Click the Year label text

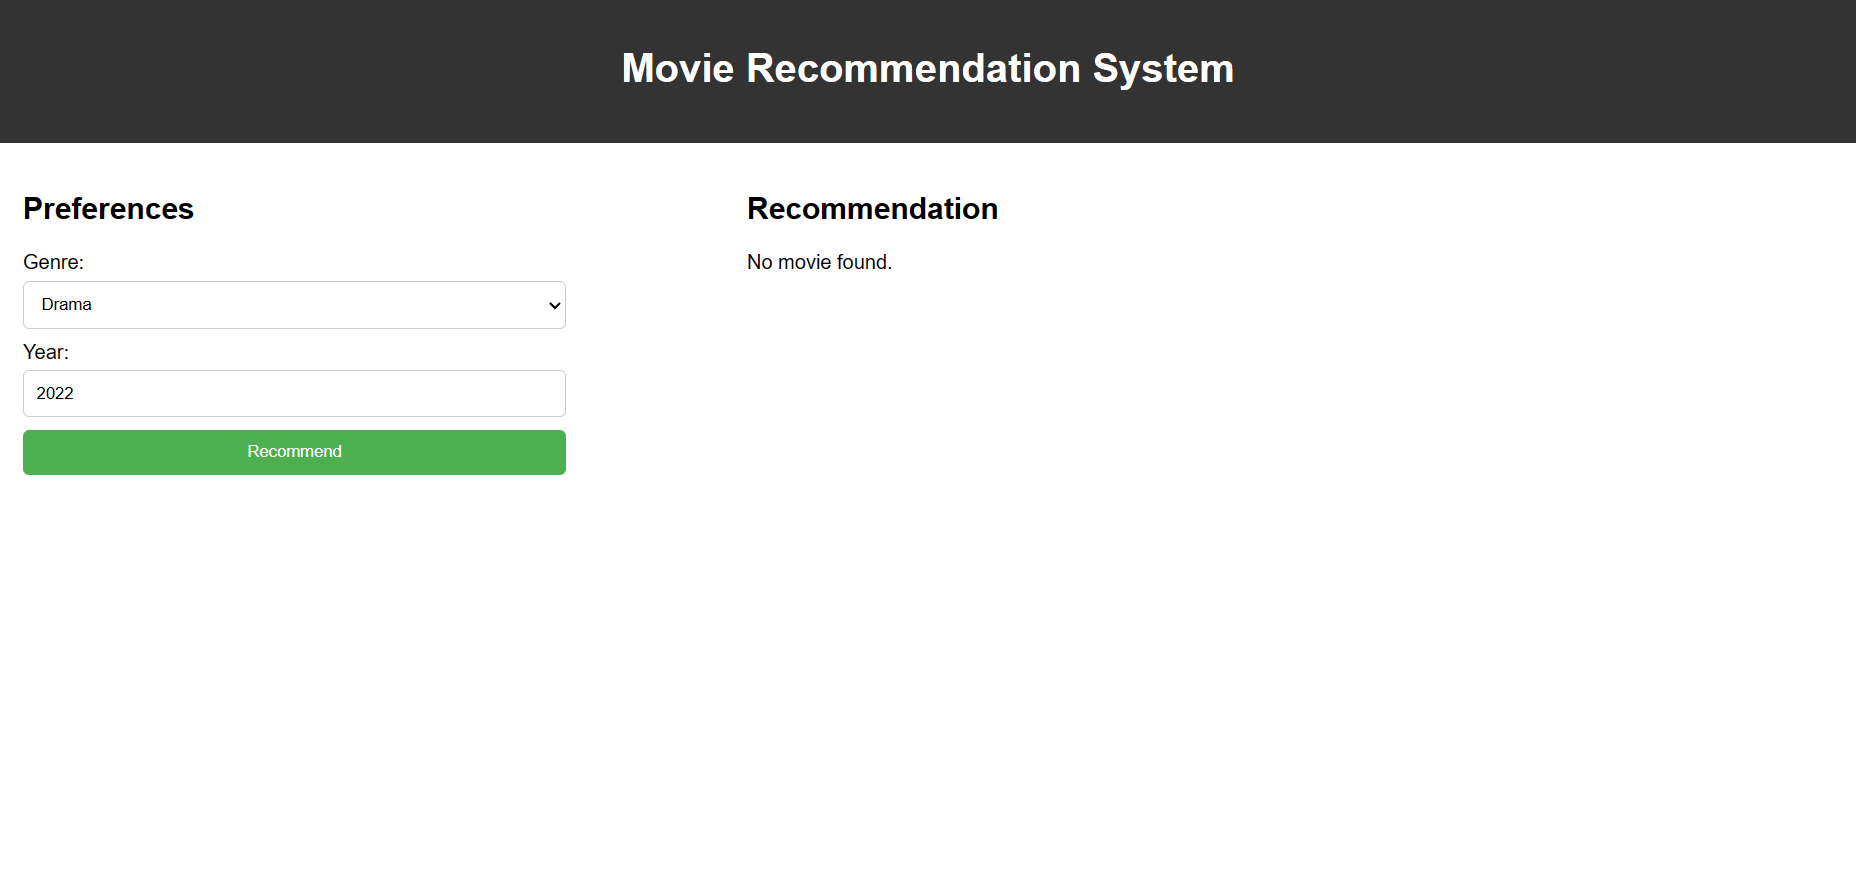(x=45, y=352)
